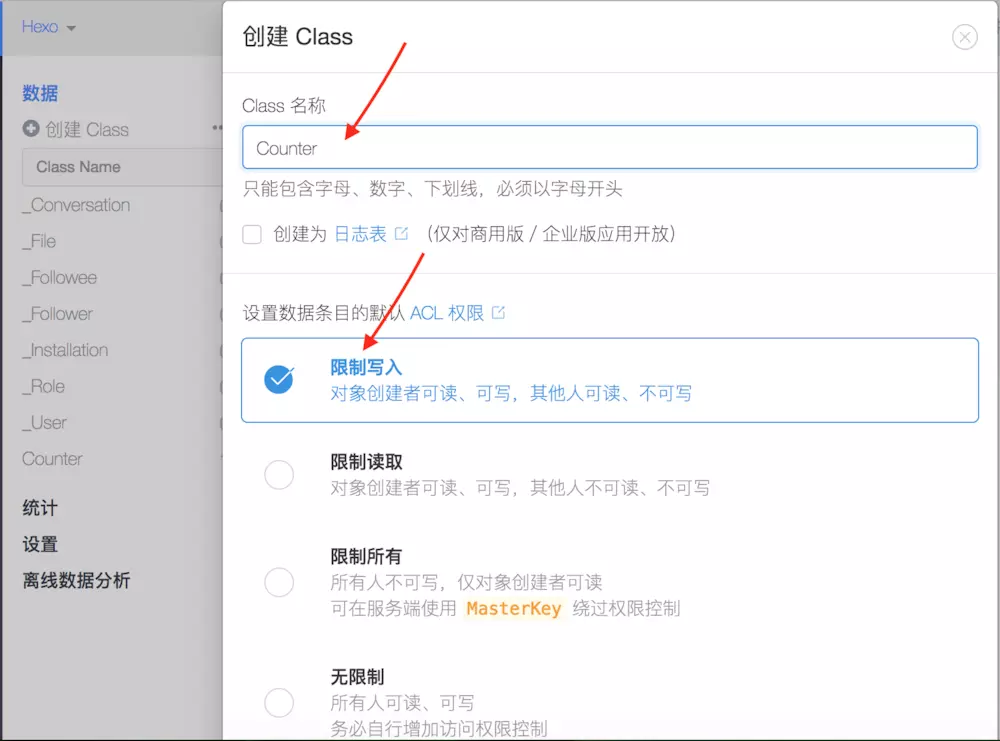Viewport: 1000px width, 741px height.
Task: Click the 对象创建者可读、可写，其他人不可读、不可写 description
Action: pyautogui.click(x=520, y=488)
